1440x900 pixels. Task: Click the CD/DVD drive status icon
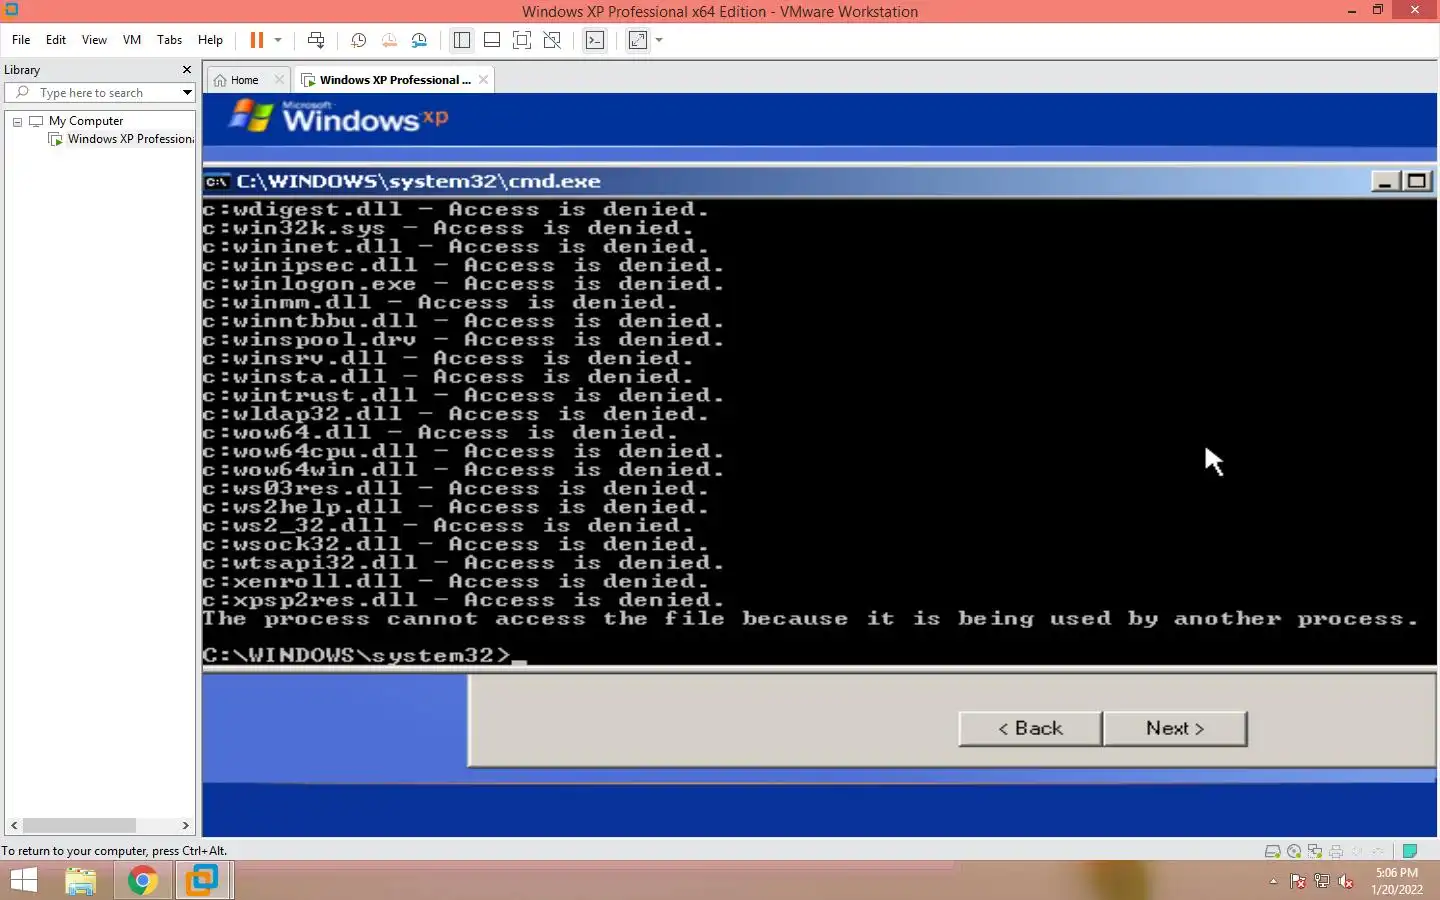tap(1294, 852)
